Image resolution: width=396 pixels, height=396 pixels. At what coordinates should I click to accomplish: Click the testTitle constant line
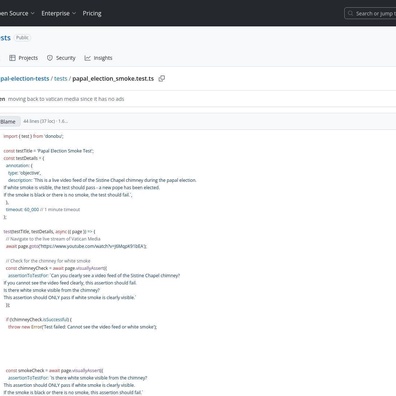click(x=49, y=151)
